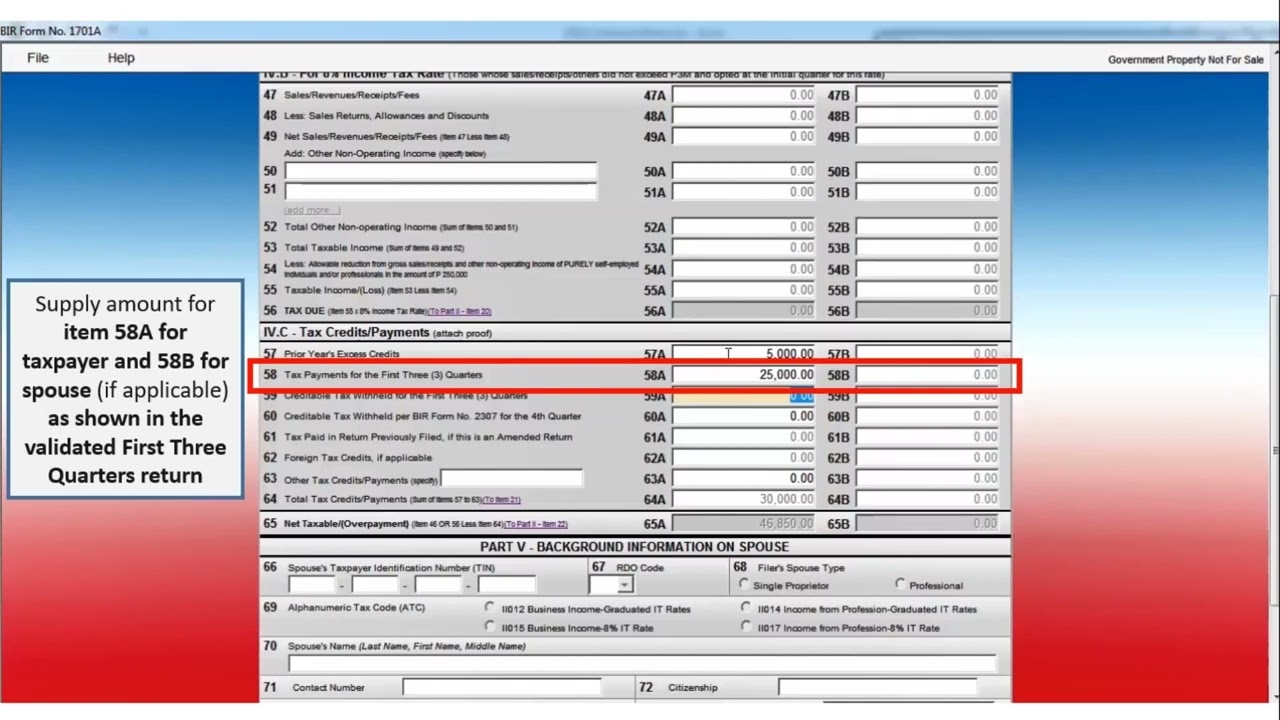The height and width of the screenshot is (720, 1280).
Task: Choose II014 Income from Profession-Graduated IT Rates
Action: [745, 607]
